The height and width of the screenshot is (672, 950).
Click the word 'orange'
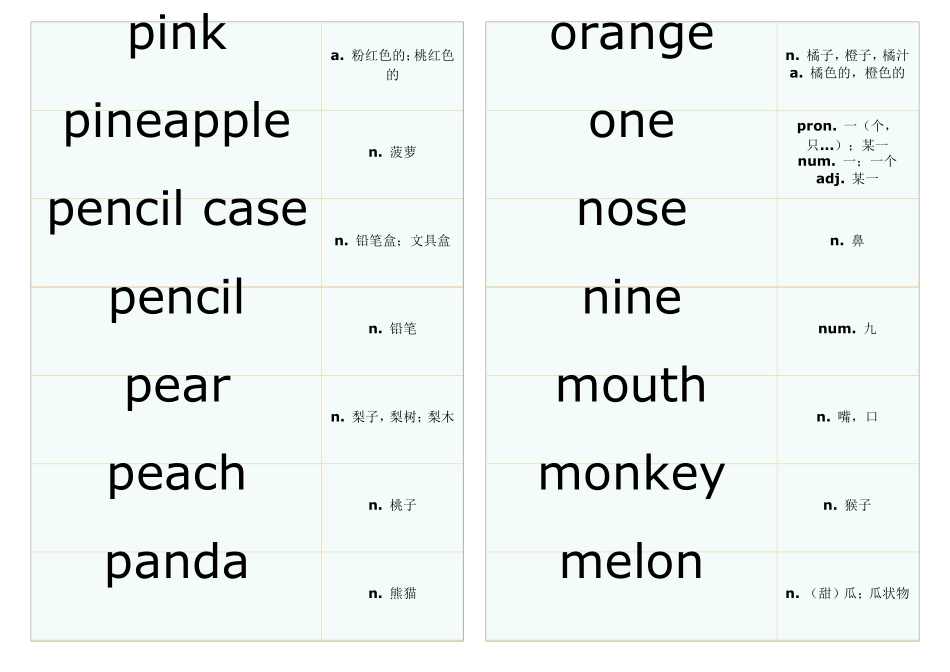tap(632, 36)
